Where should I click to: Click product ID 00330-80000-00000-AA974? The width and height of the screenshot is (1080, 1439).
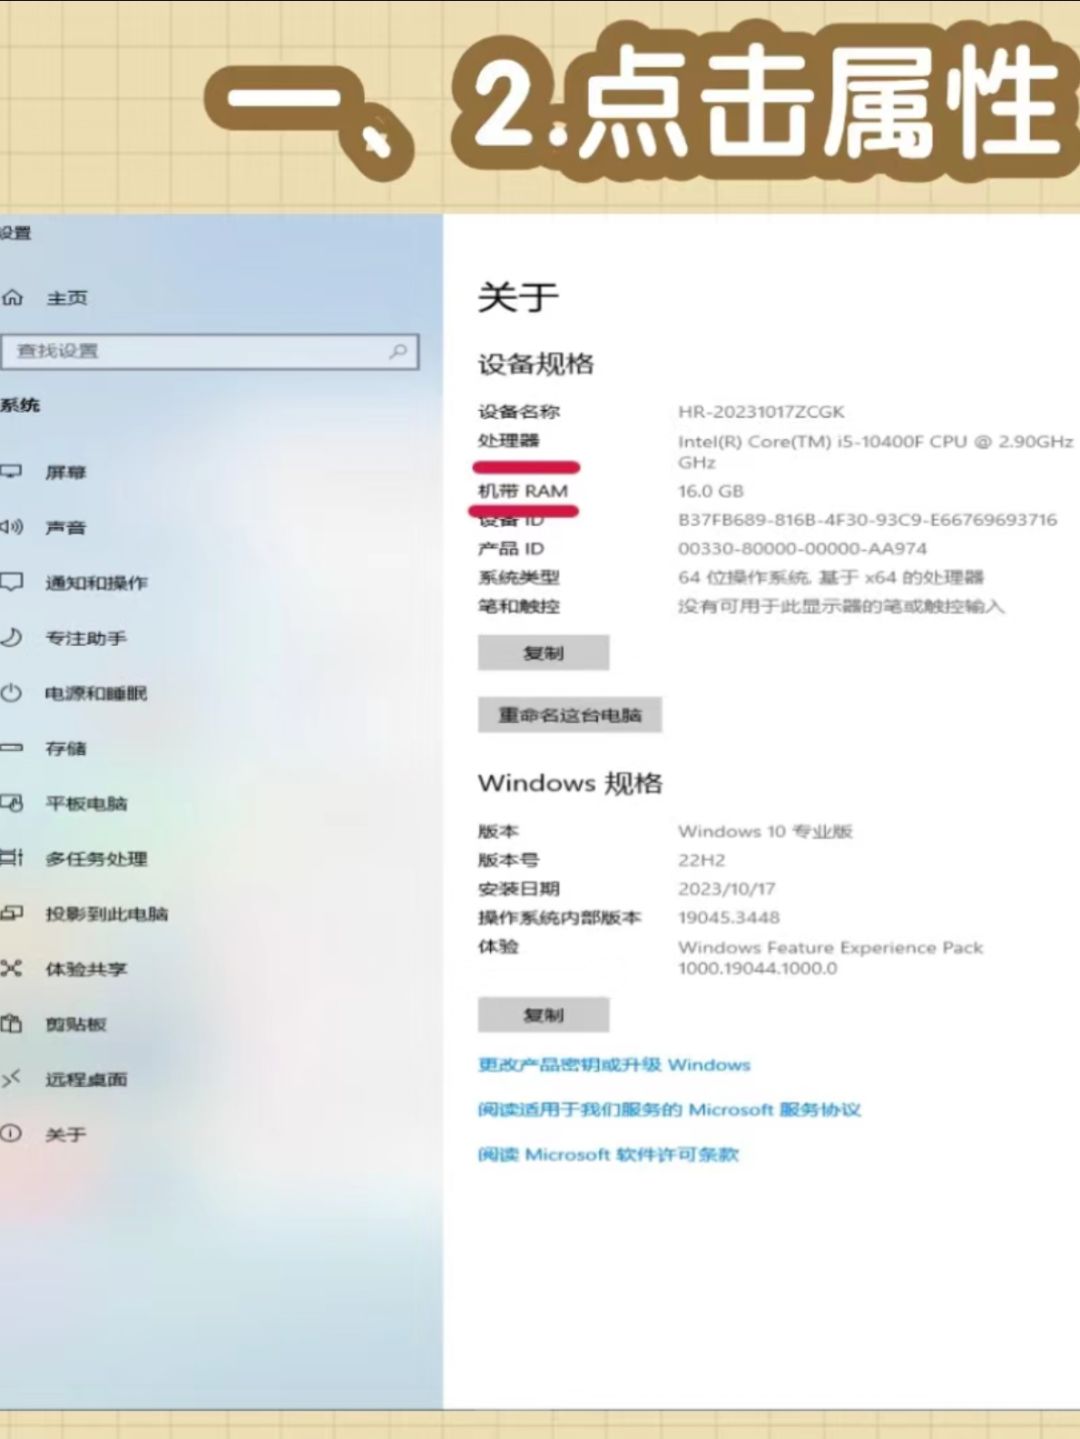(x=802, y=549)
